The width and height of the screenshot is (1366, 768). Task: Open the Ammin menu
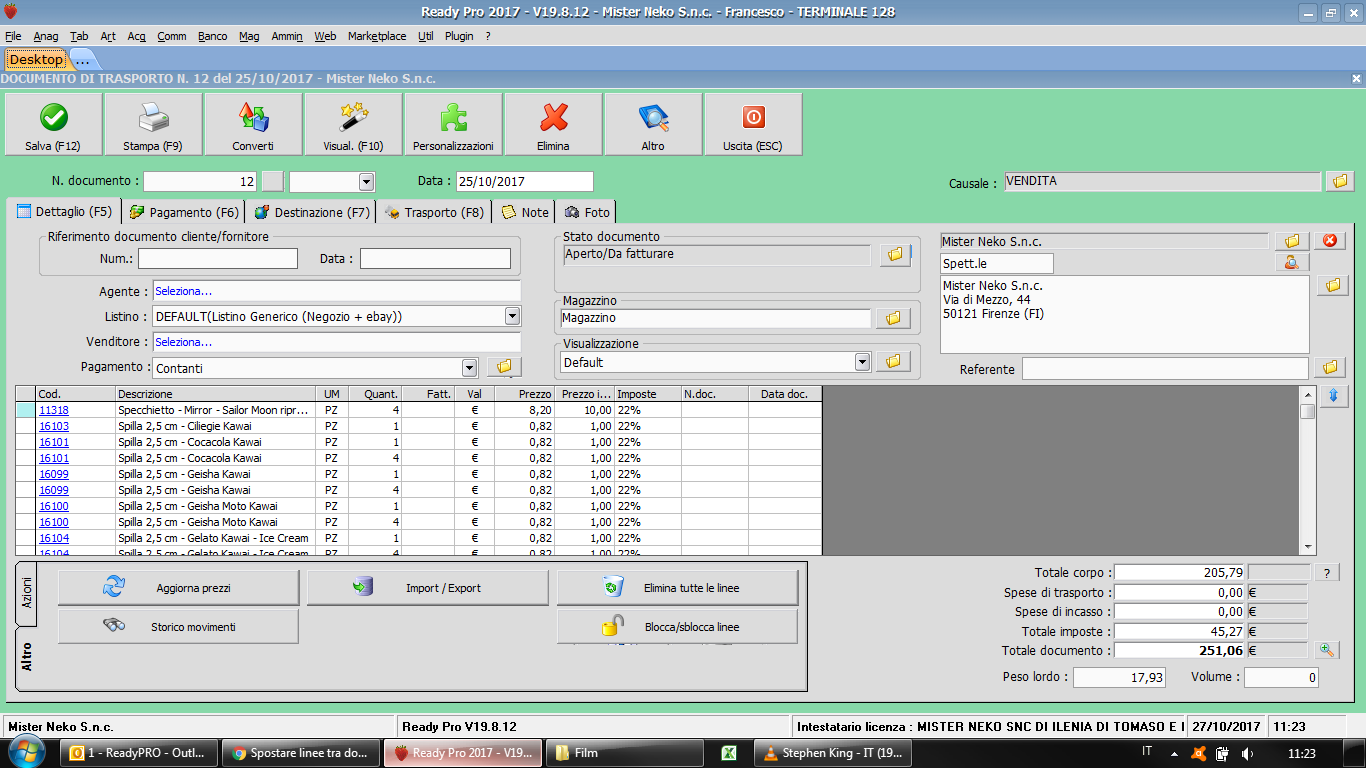click(x=287, y=36)
